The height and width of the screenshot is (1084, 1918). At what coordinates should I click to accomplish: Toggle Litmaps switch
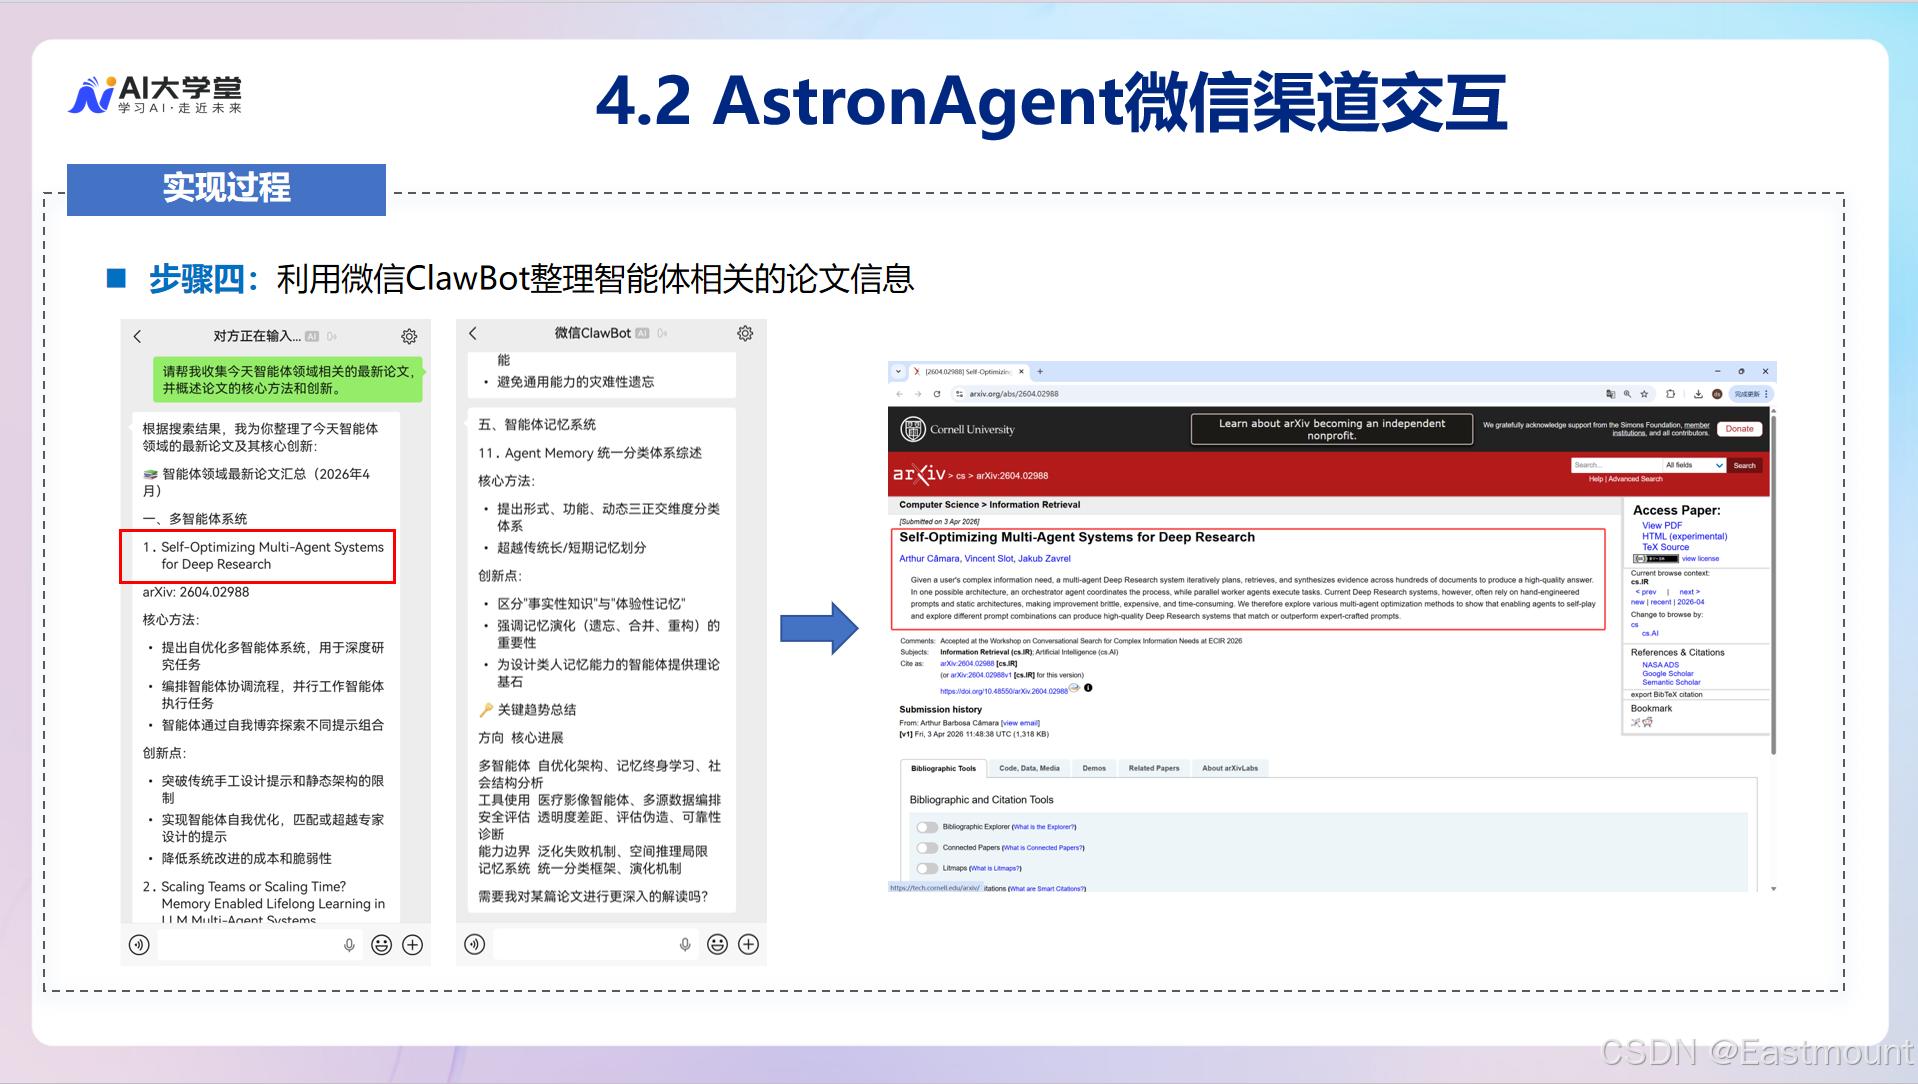tap(927, 868)
